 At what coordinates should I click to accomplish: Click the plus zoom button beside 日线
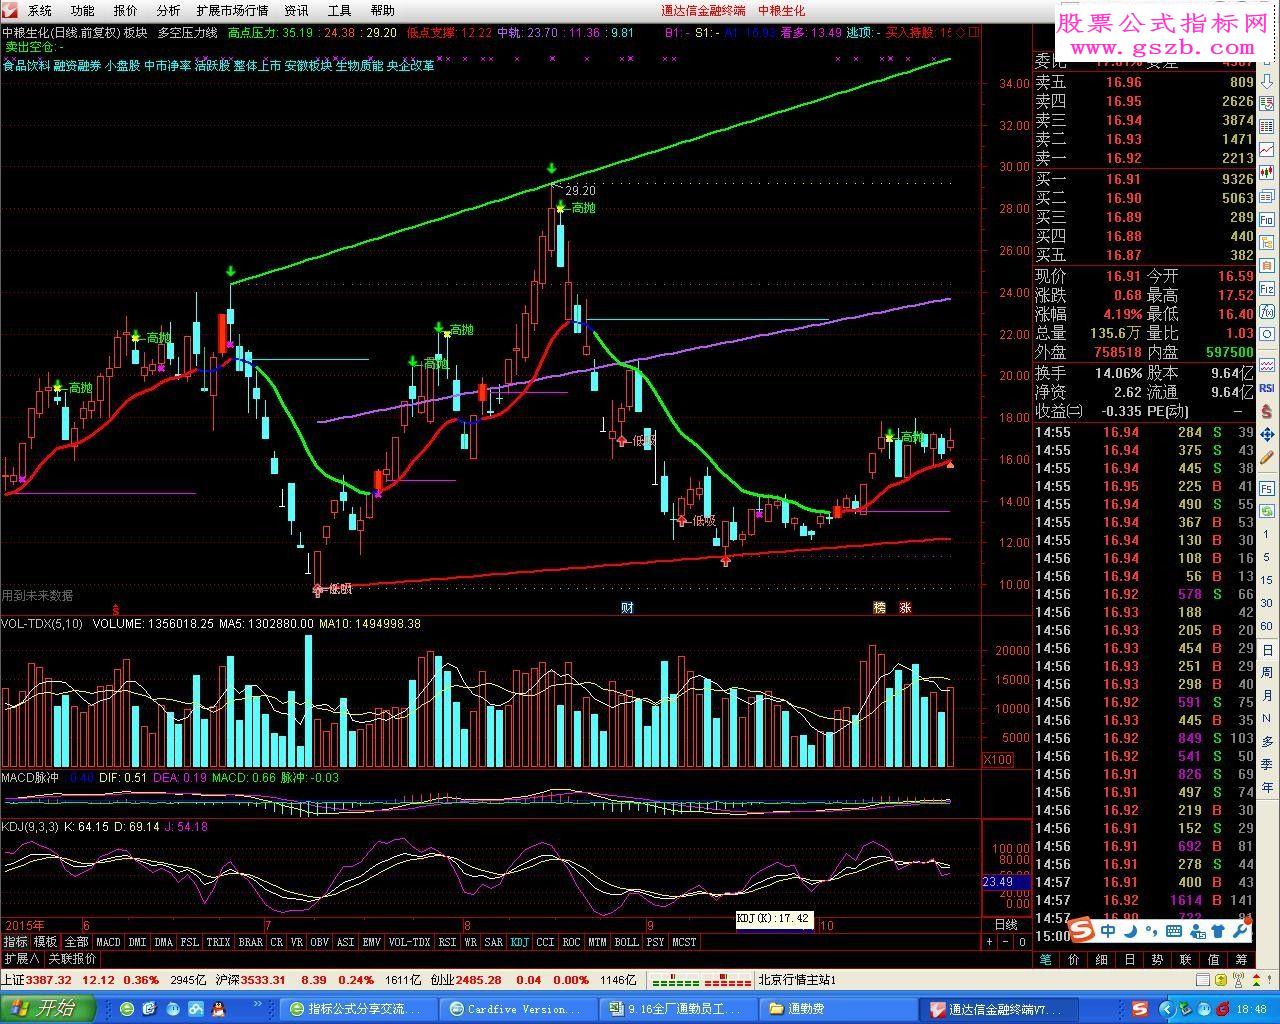989,942
